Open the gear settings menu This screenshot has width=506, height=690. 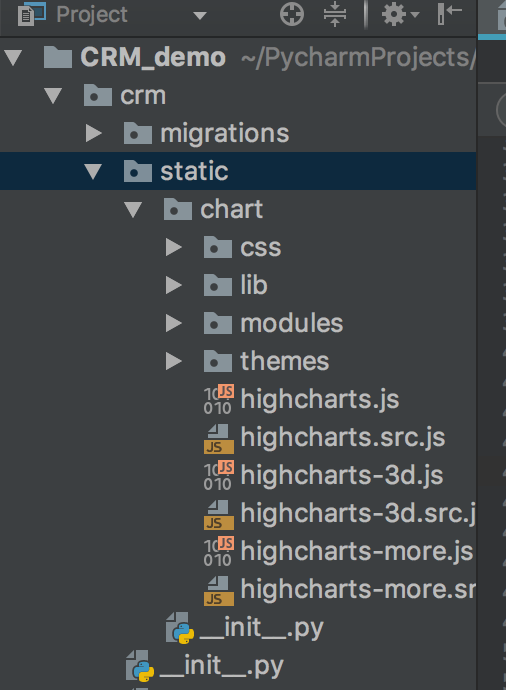400,15
